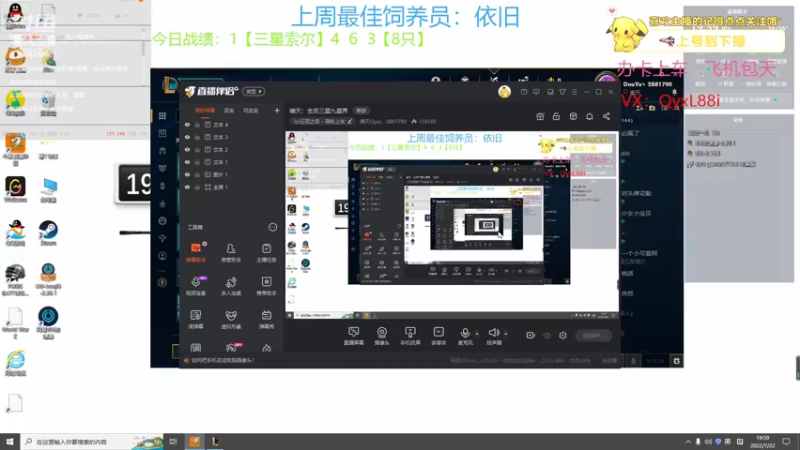Select the 全屏 1 source row
Screen dimensions: 800x450
232,187
